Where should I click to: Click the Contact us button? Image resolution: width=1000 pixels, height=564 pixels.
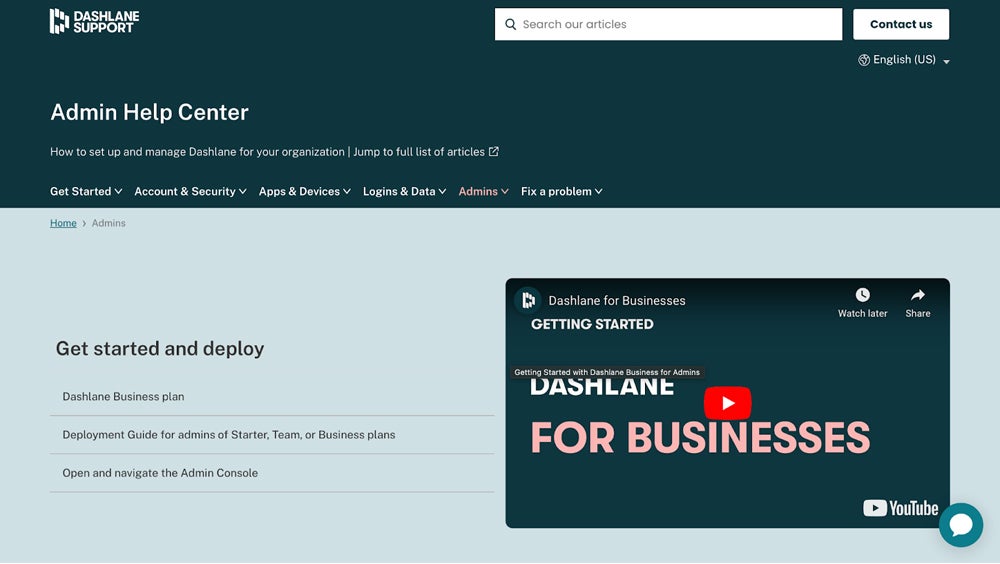click(x=900, y=25)
